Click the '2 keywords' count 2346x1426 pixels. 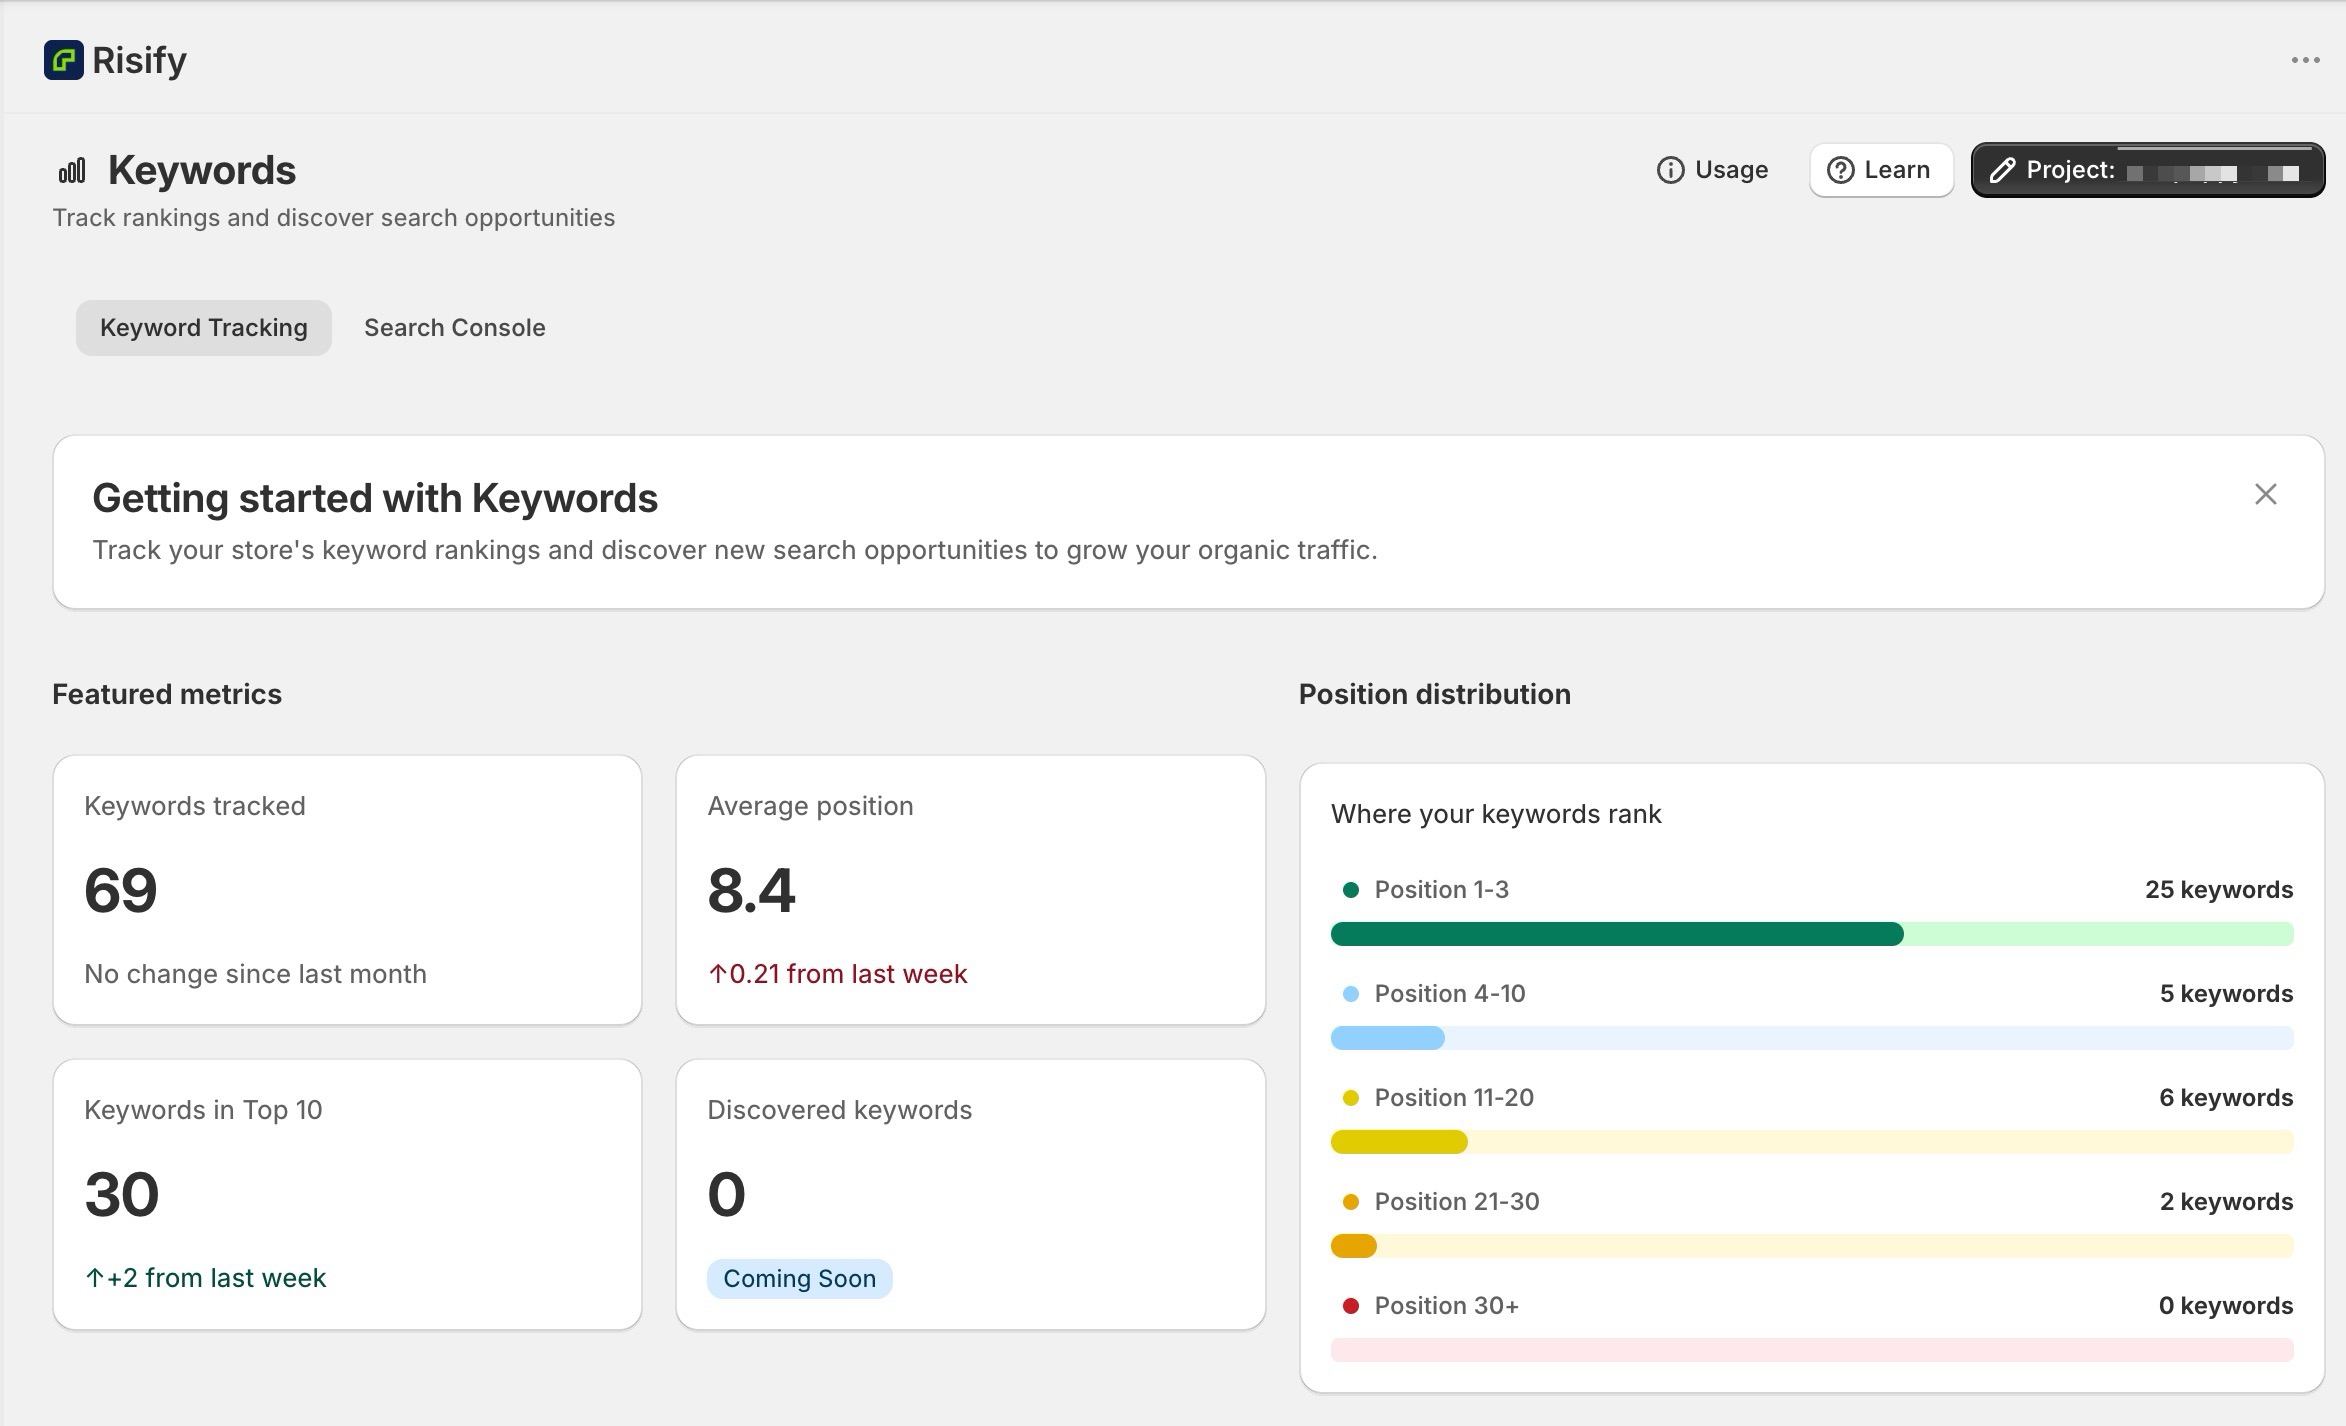(x=2226, y=1202)
